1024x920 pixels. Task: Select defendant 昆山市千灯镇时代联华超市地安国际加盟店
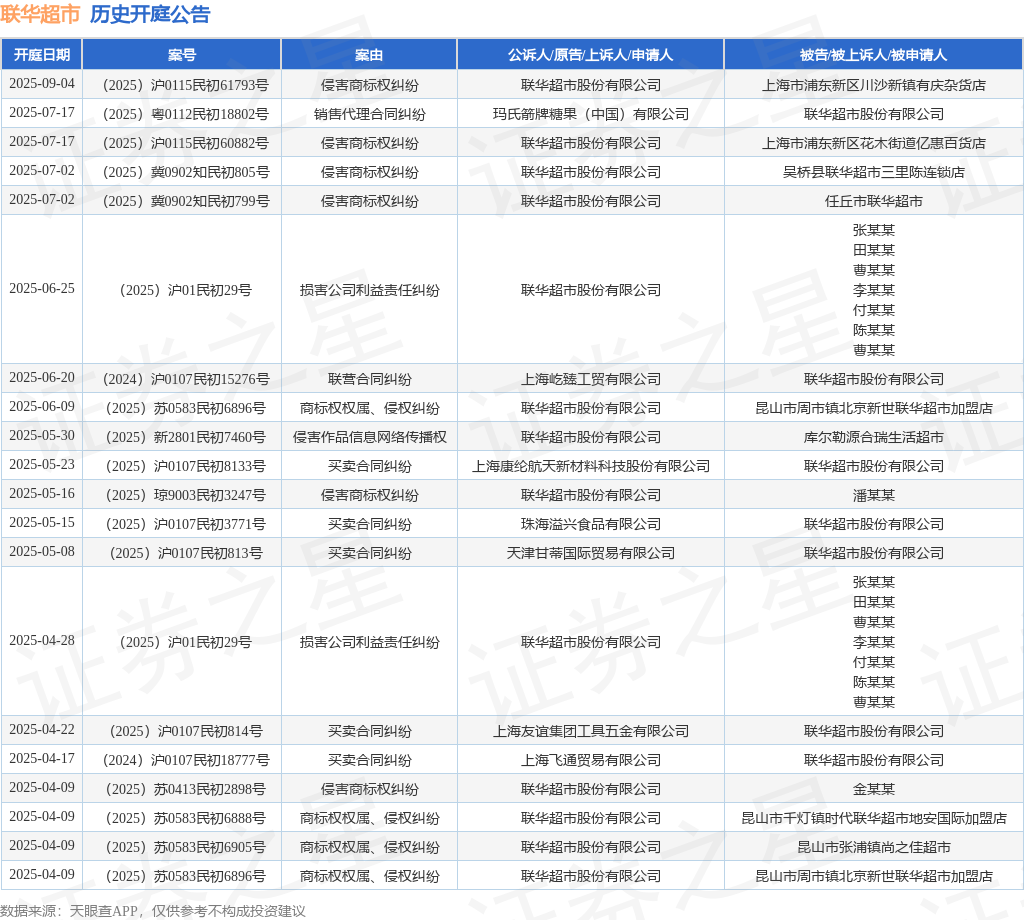click(874, 819)
